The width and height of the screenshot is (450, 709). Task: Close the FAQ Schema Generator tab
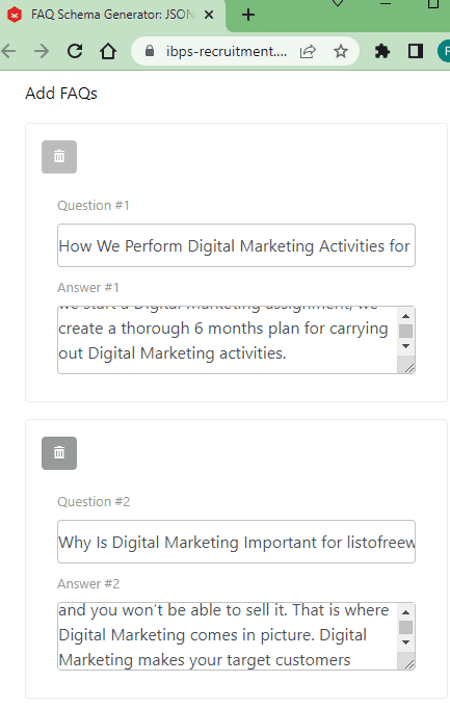pyautogui.click(x=209, y=15)
